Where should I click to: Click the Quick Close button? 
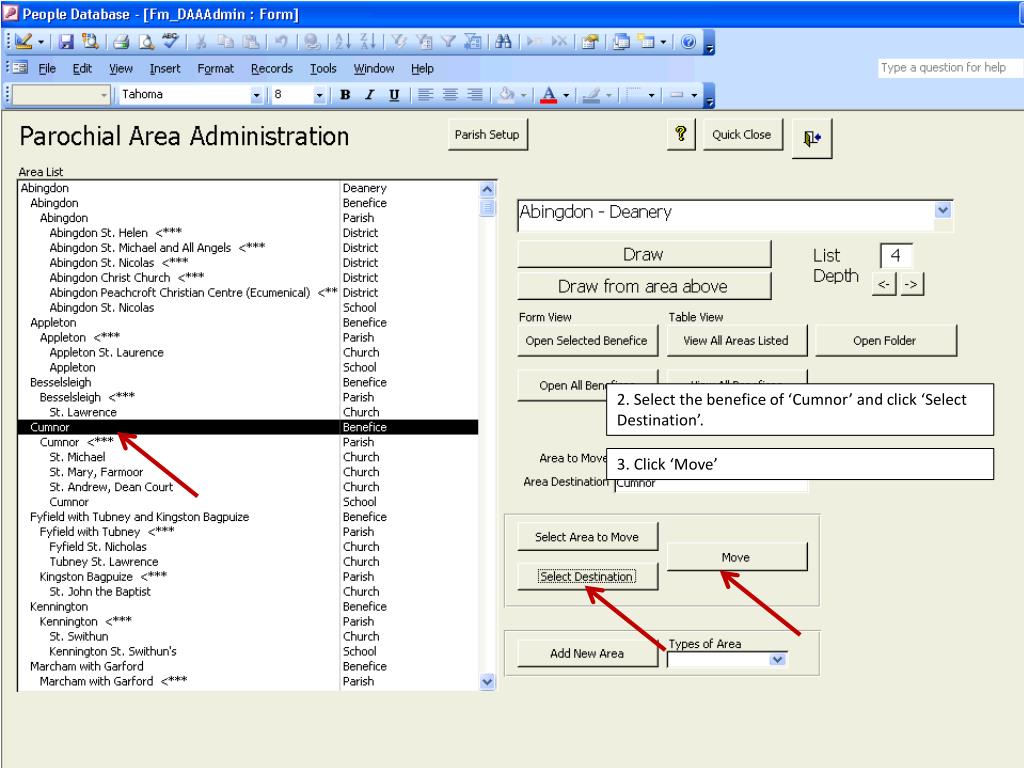[742, 135]
